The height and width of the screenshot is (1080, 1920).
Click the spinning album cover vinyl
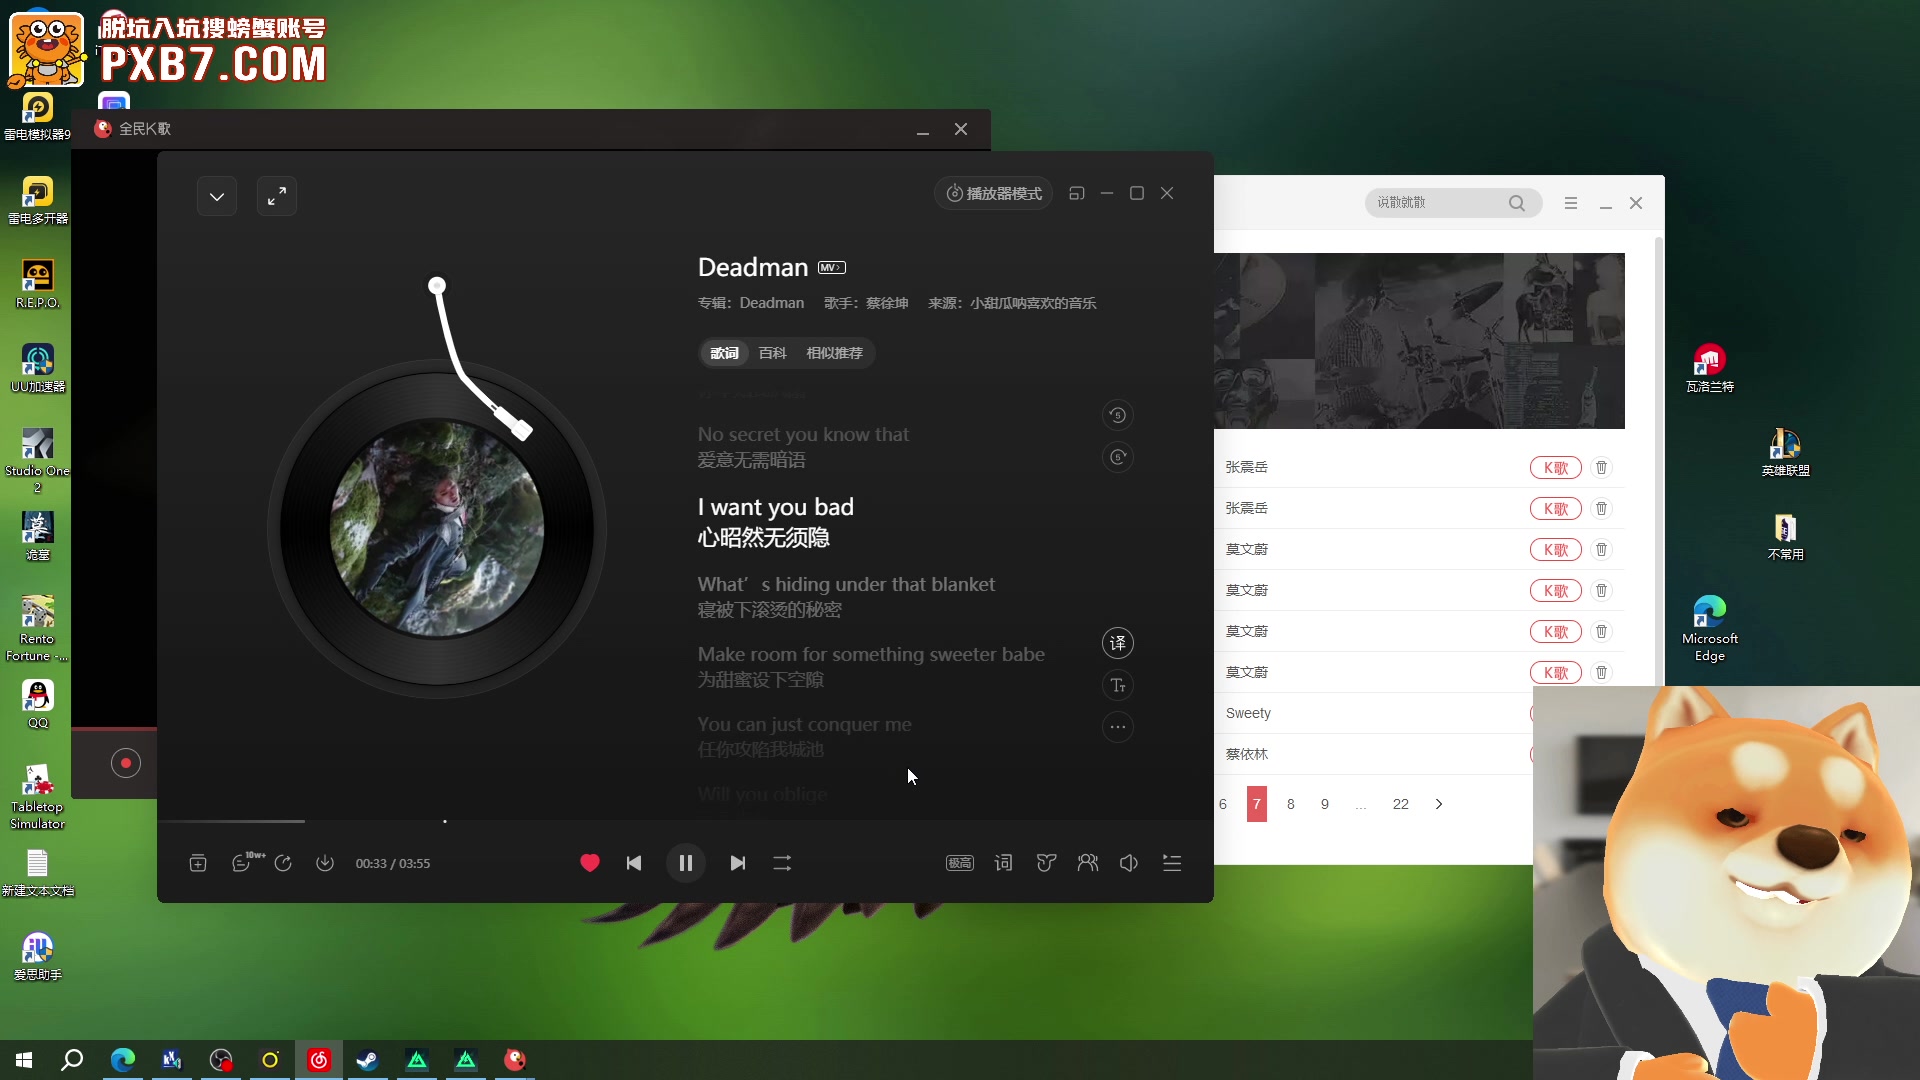[x=437, y=529]
